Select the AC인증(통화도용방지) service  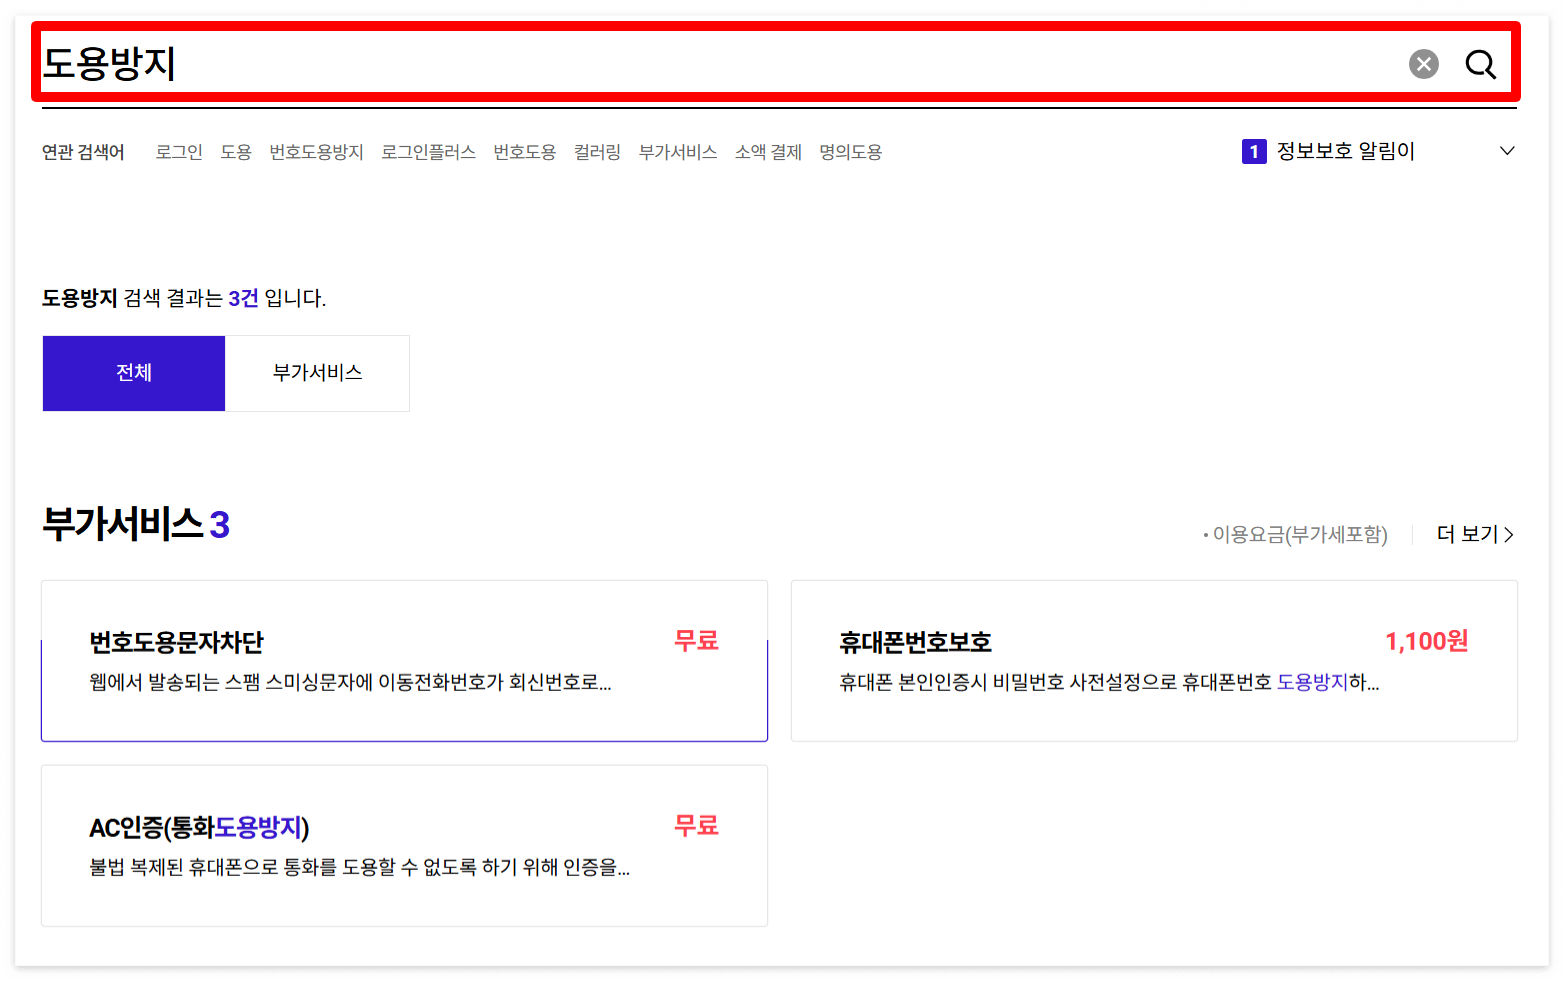tap(404, 845)
